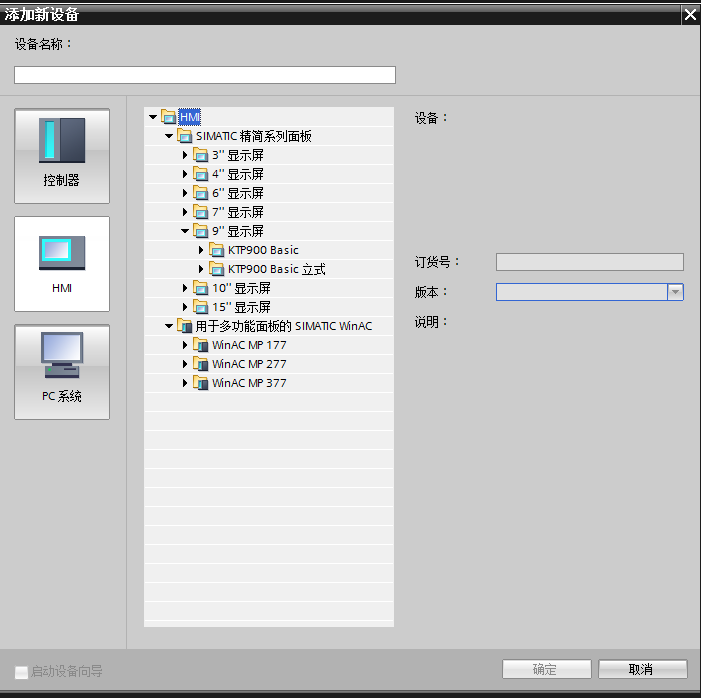The image size is (701, 698).
Task: Click folder icon of WinAC MP 277
Action: coord(201,364)
